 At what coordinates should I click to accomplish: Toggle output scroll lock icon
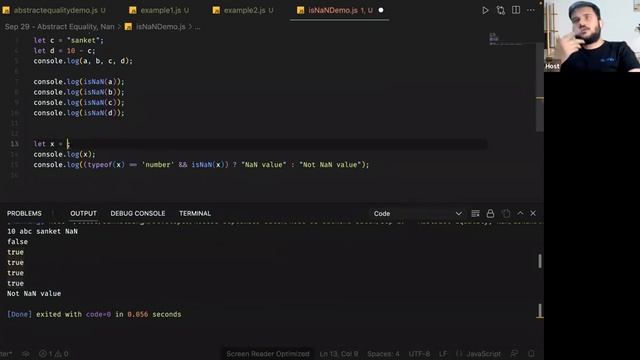(490, 213)
